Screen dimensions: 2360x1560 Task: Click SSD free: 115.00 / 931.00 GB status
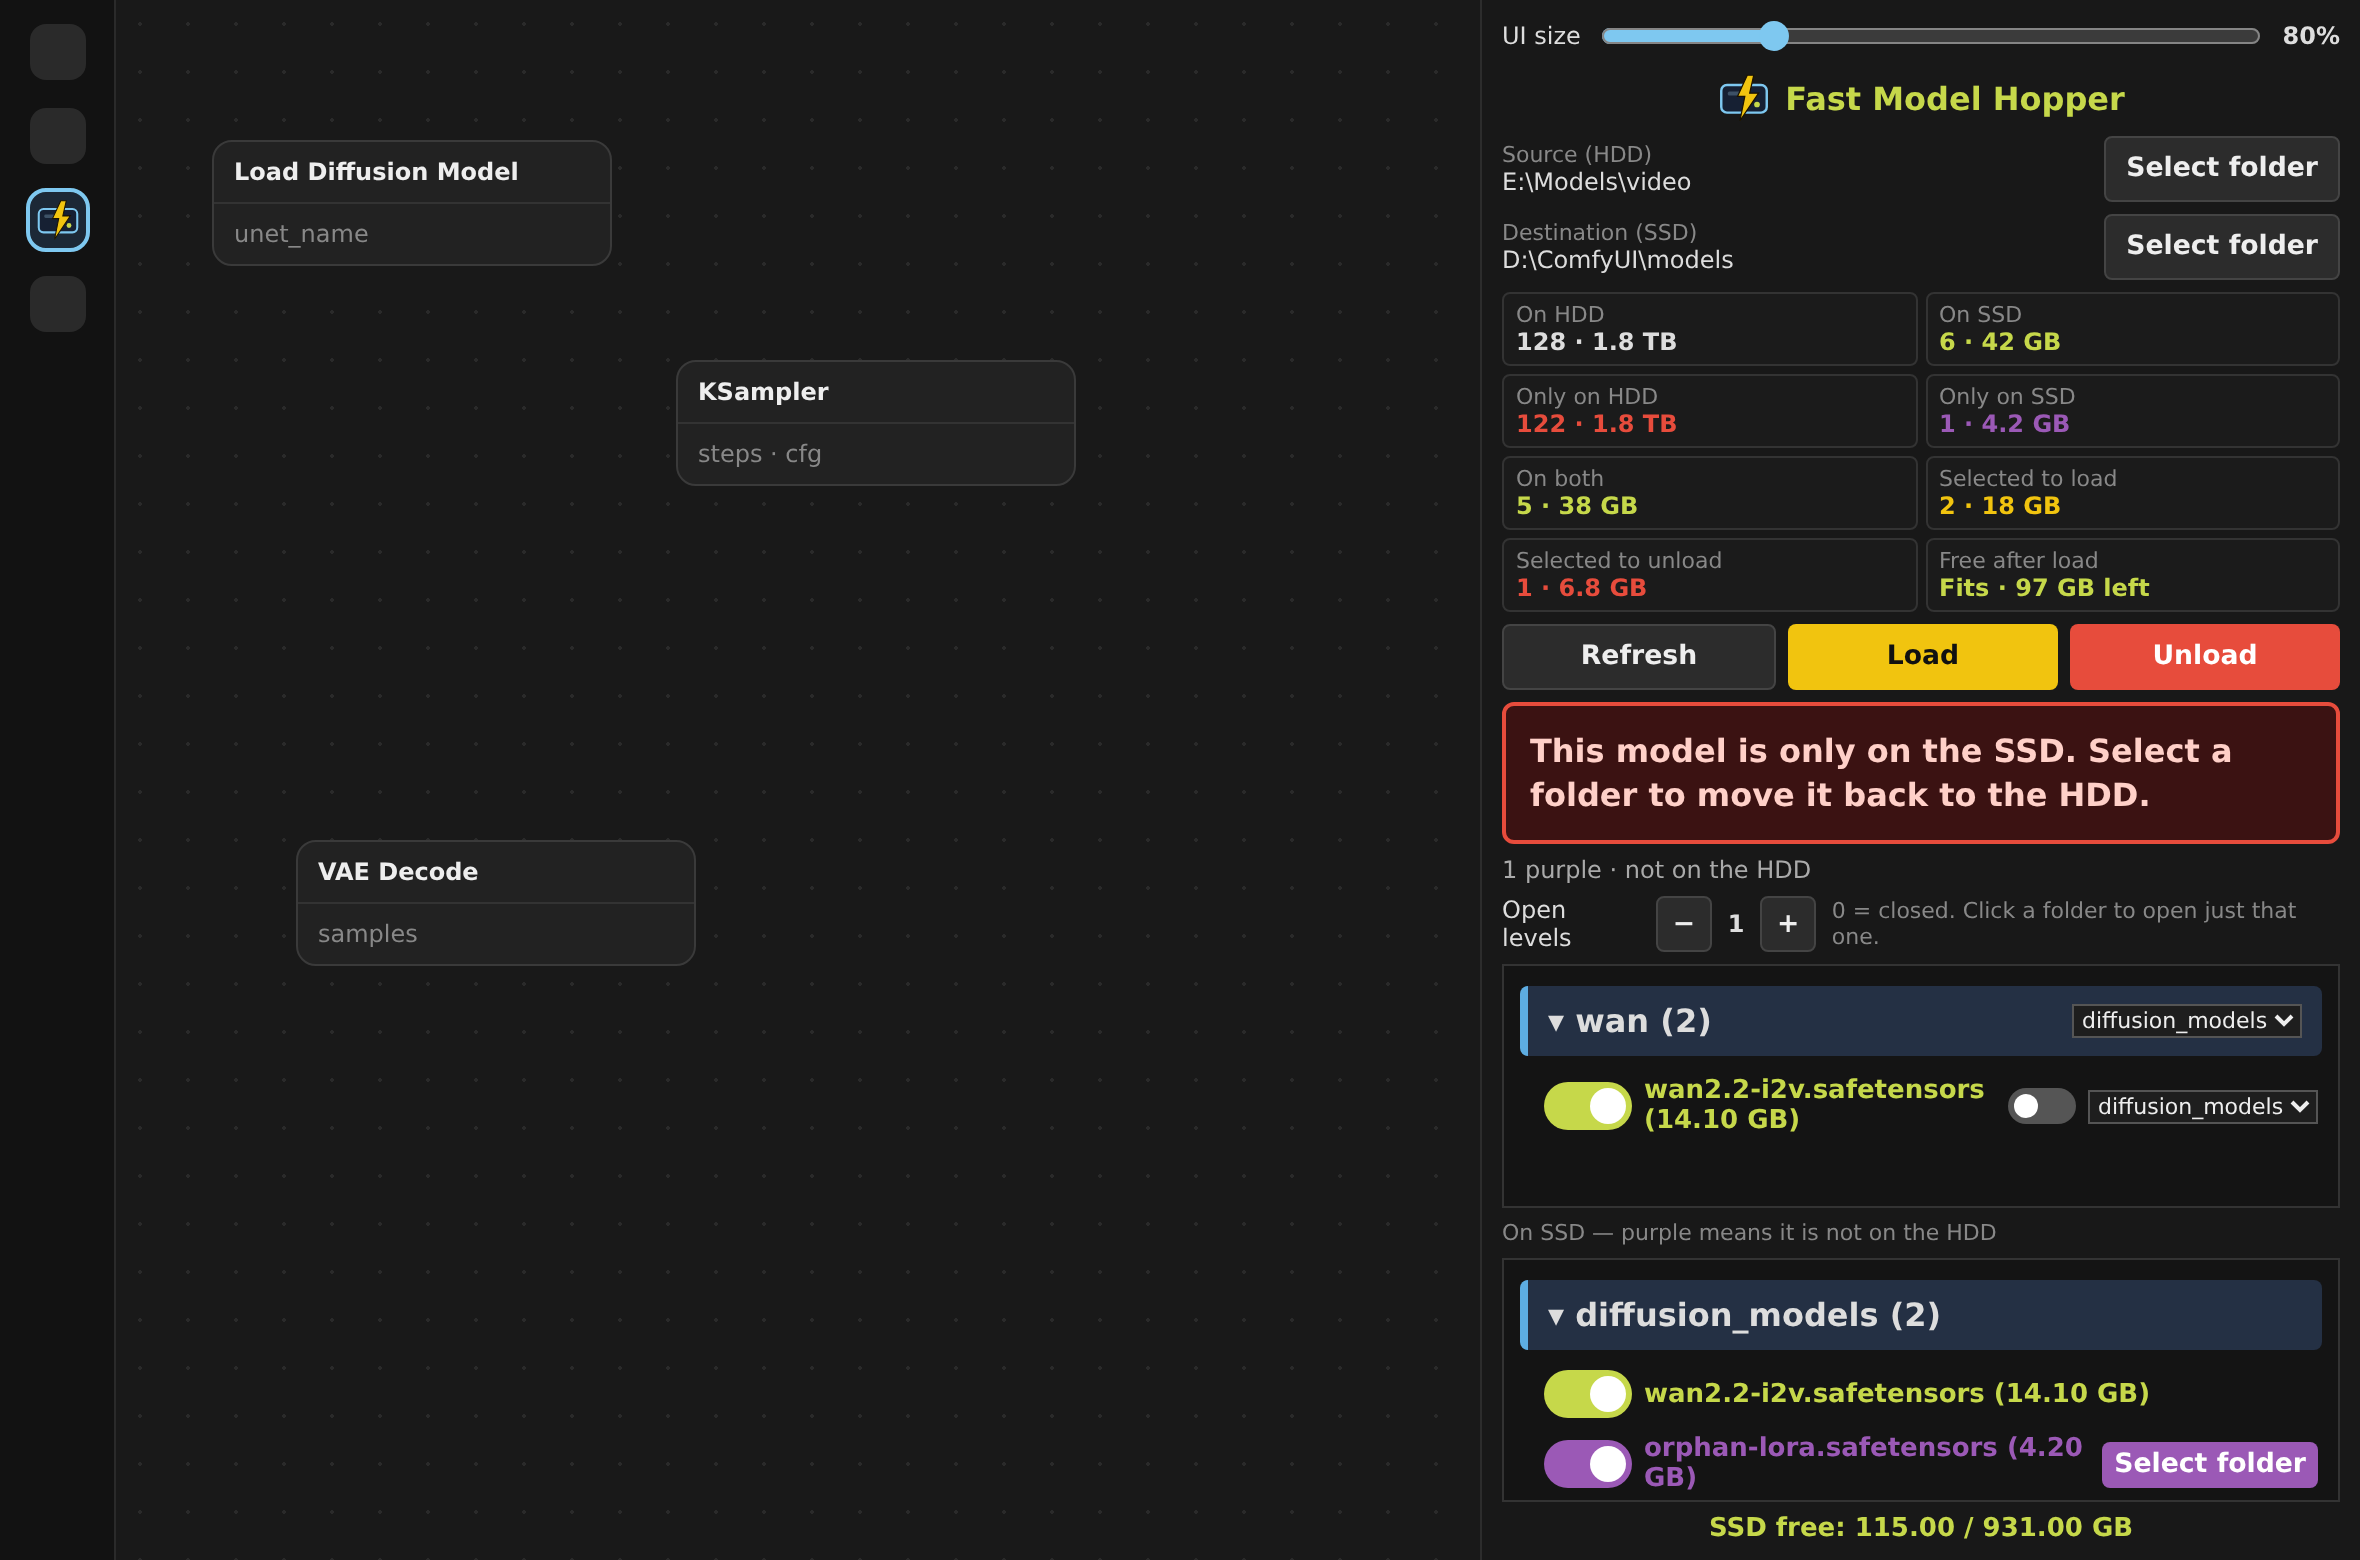coord(1920,1527)
